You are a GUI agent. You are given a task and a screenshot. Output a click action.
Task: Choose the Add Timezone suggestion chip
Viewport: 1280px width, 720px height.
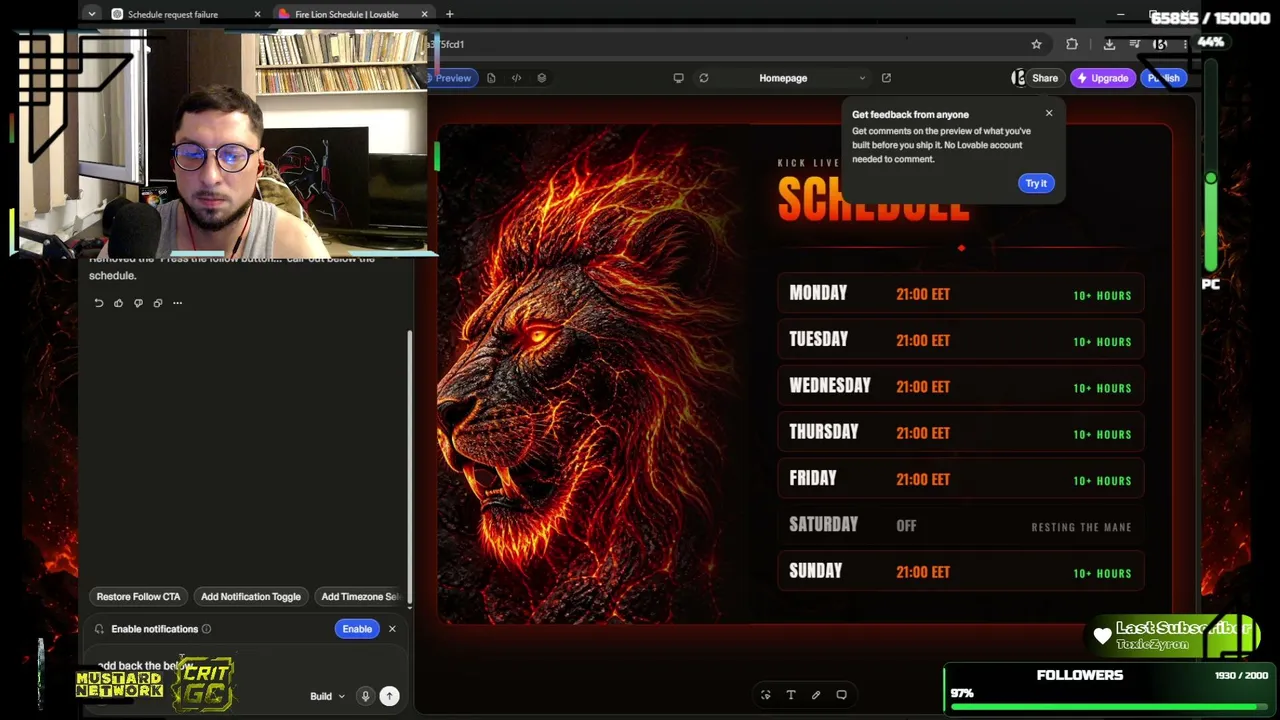(x=360, y=597)
